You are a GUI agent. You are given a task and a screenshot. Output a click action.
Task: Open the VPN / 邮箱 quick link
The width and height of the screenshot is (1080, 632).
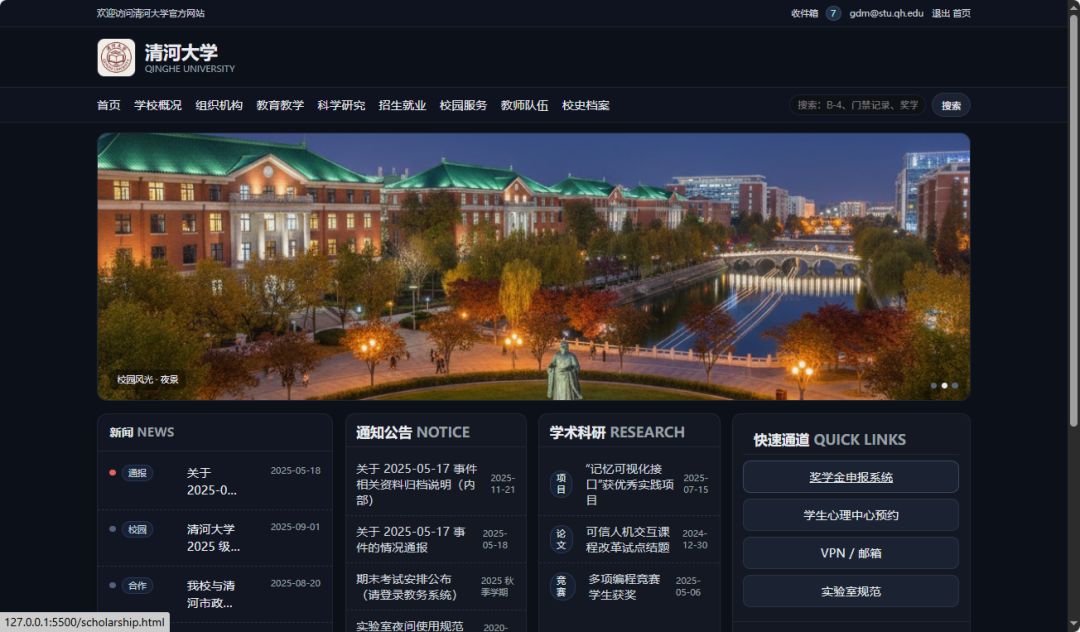850,553
